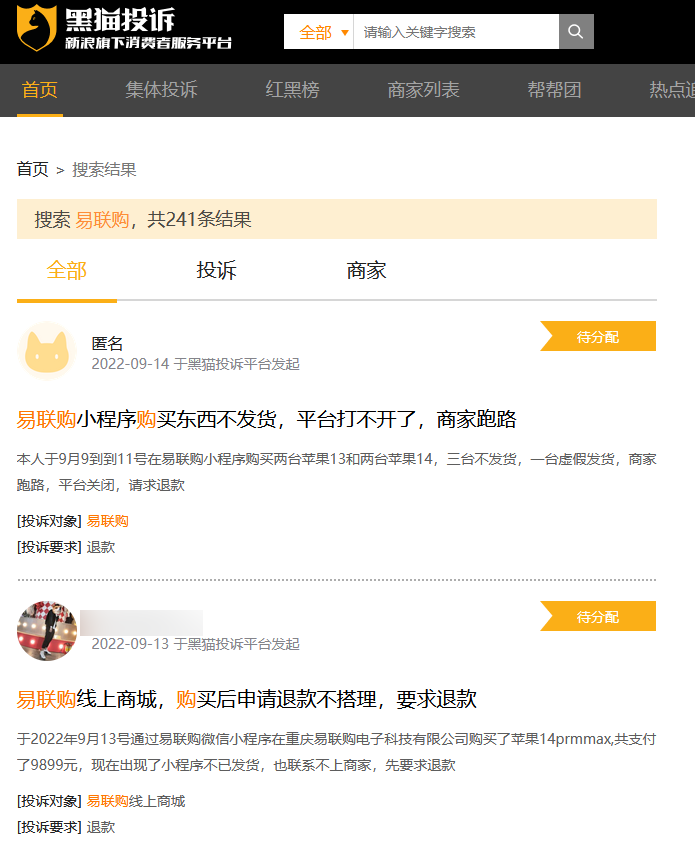695x855 pixels.
Task: Open the 商家列表 navigation item
Action: pyautogui.click(x=424, y=89)
